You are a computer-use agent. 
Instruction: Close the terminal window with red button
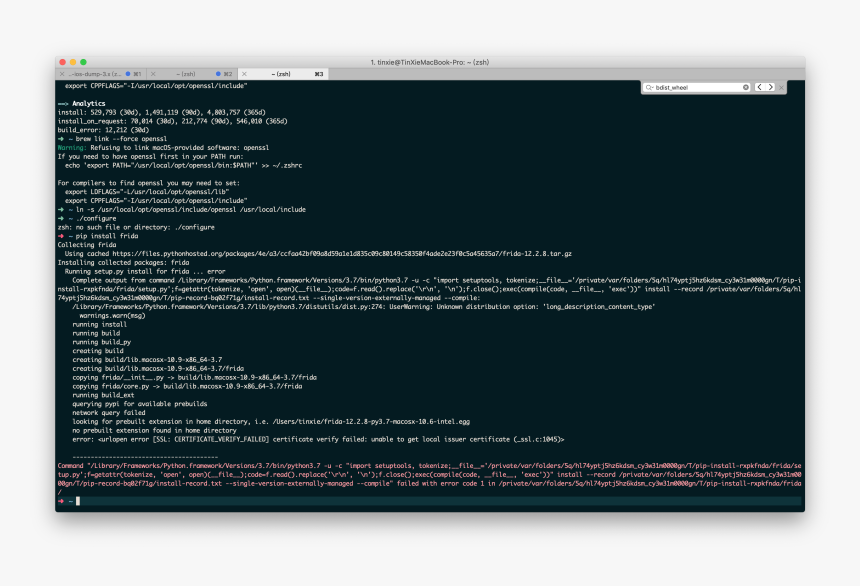pyautogui.click(x=63, y=62)
